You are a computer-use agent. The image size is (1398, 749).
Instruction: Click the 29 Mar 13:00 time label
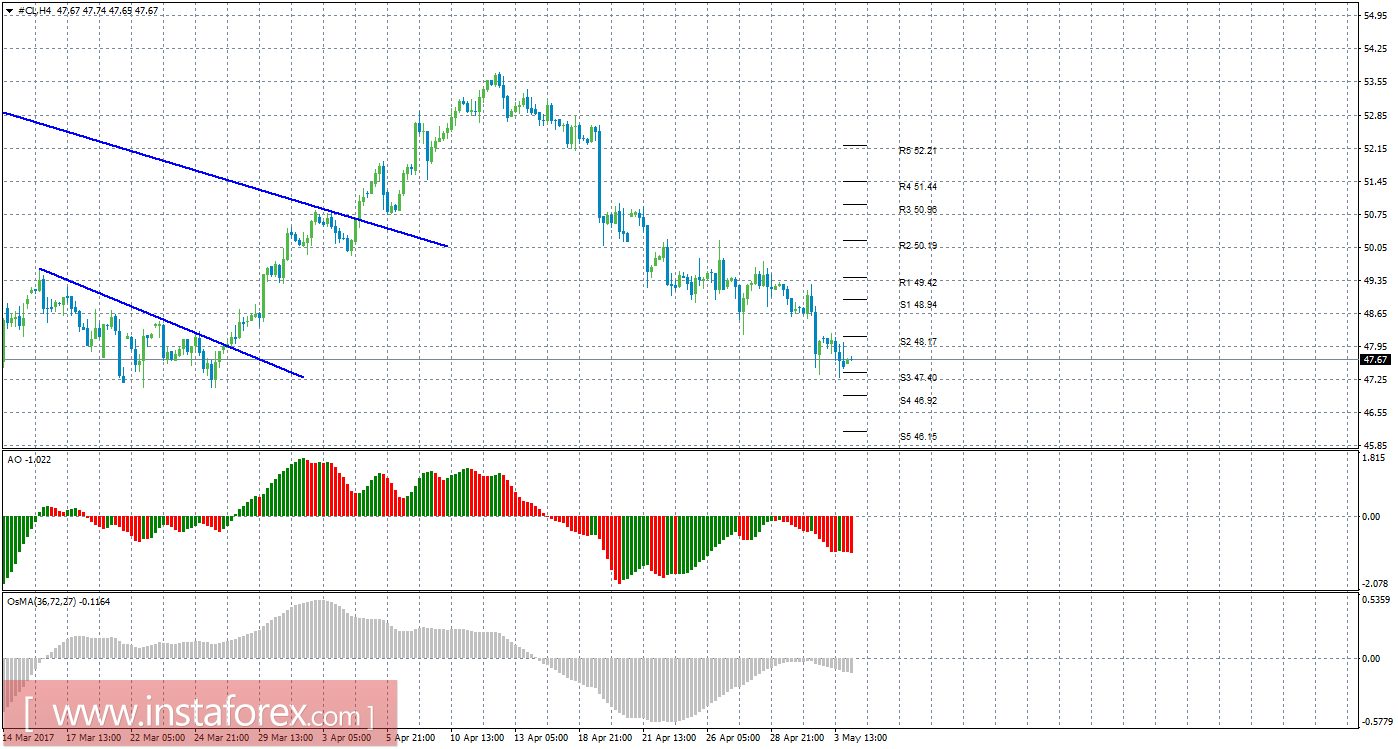click(285, 739)
